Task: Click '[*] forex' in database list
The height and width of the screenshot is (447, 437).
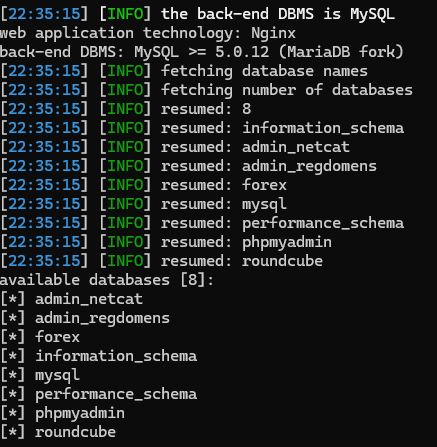Action: 40,337
